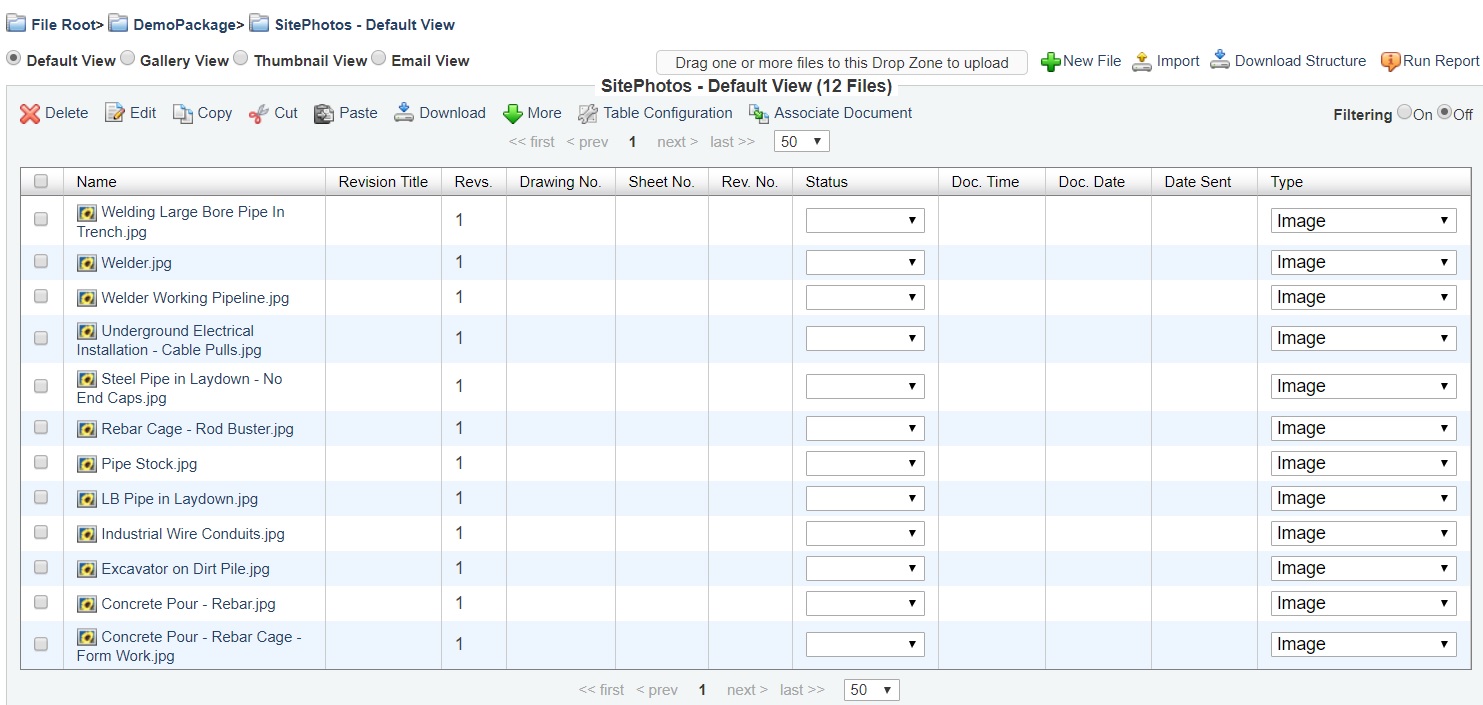1483x705 pixels.
Task: Tick the checkbox for Excavator on Dirt Pile.jpg
Action: [41, 567]
